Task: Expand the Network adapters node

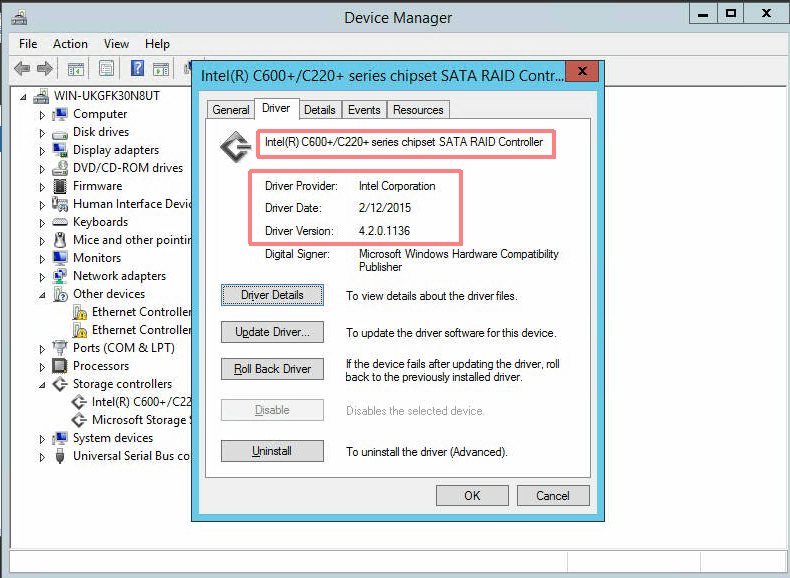Action: (42, 277)
